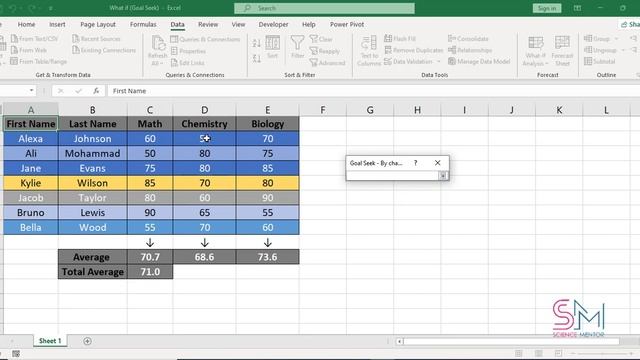The height and width of the screenshot is (360, 640).
Task: Click the Undo button
Action: (13, 8)
